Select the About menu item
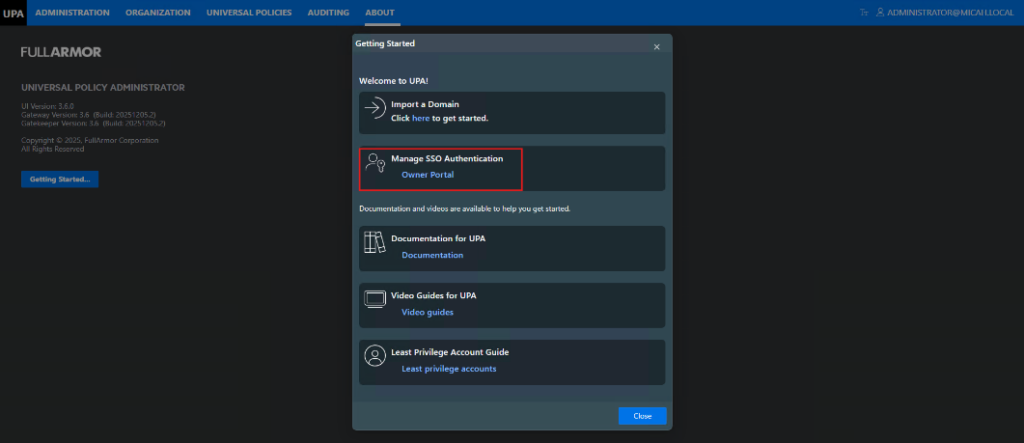The height and width of the screenshot is (443, 1024). pos(380,13)
